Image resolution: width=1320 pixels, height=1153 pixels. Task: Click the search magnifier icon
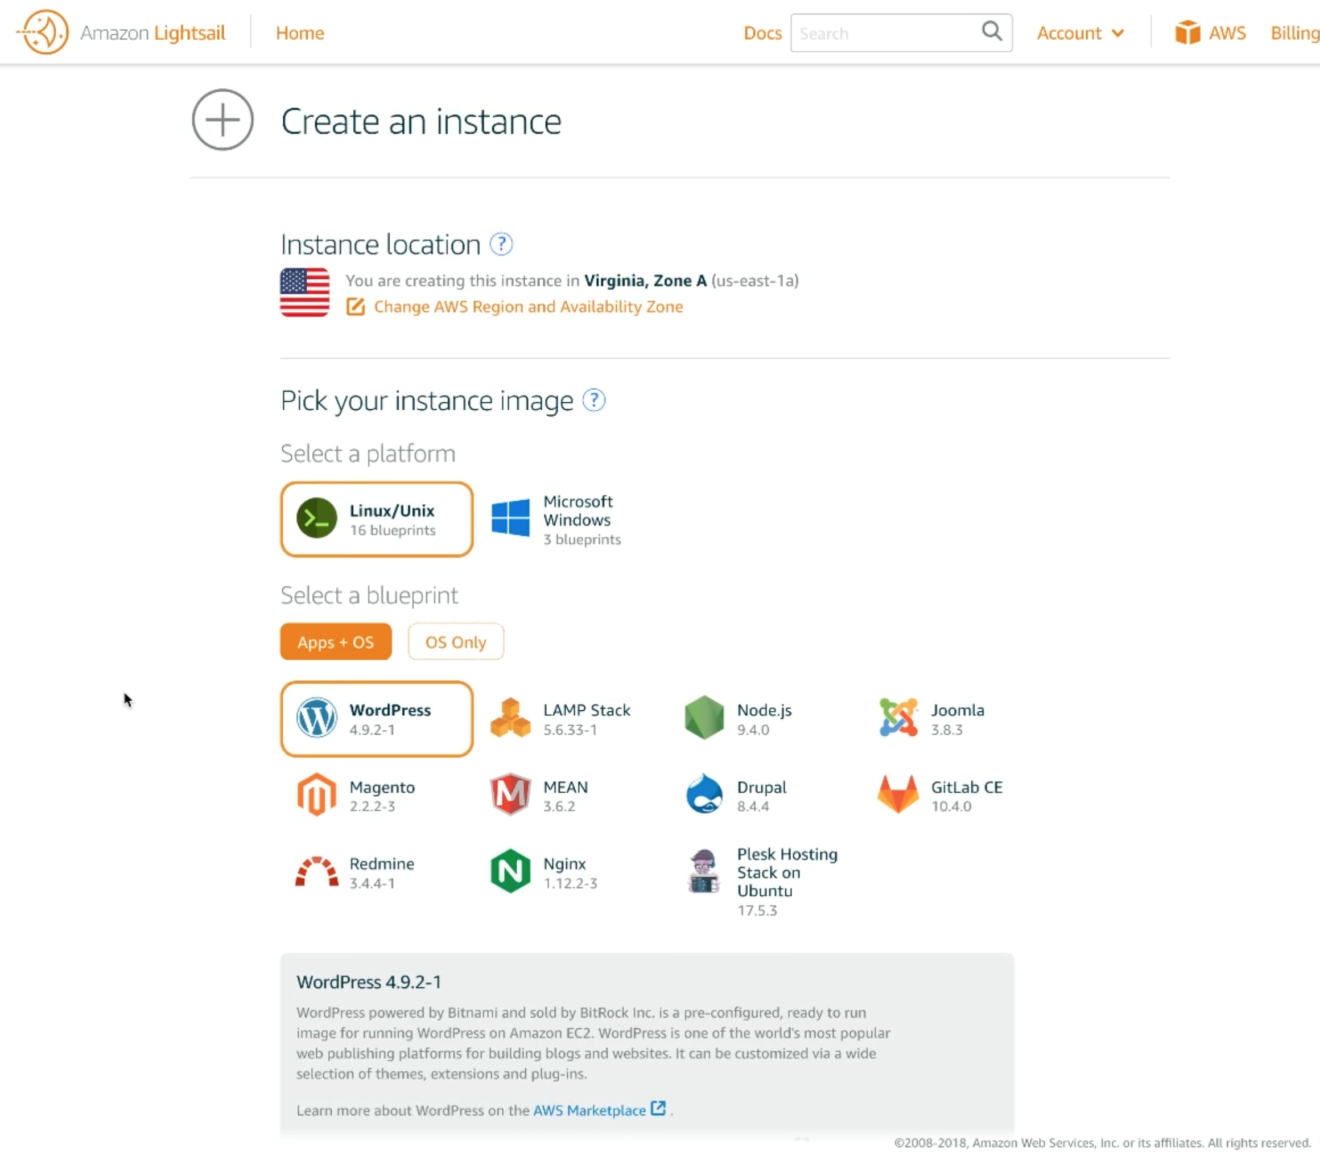[991, 31]
